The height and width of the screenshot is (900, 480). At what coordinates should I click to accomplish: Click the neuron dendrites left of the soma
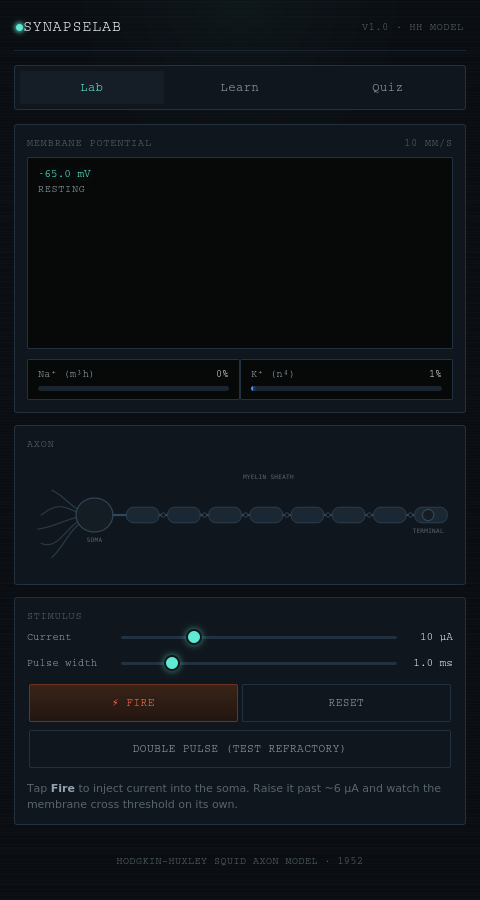57,523
